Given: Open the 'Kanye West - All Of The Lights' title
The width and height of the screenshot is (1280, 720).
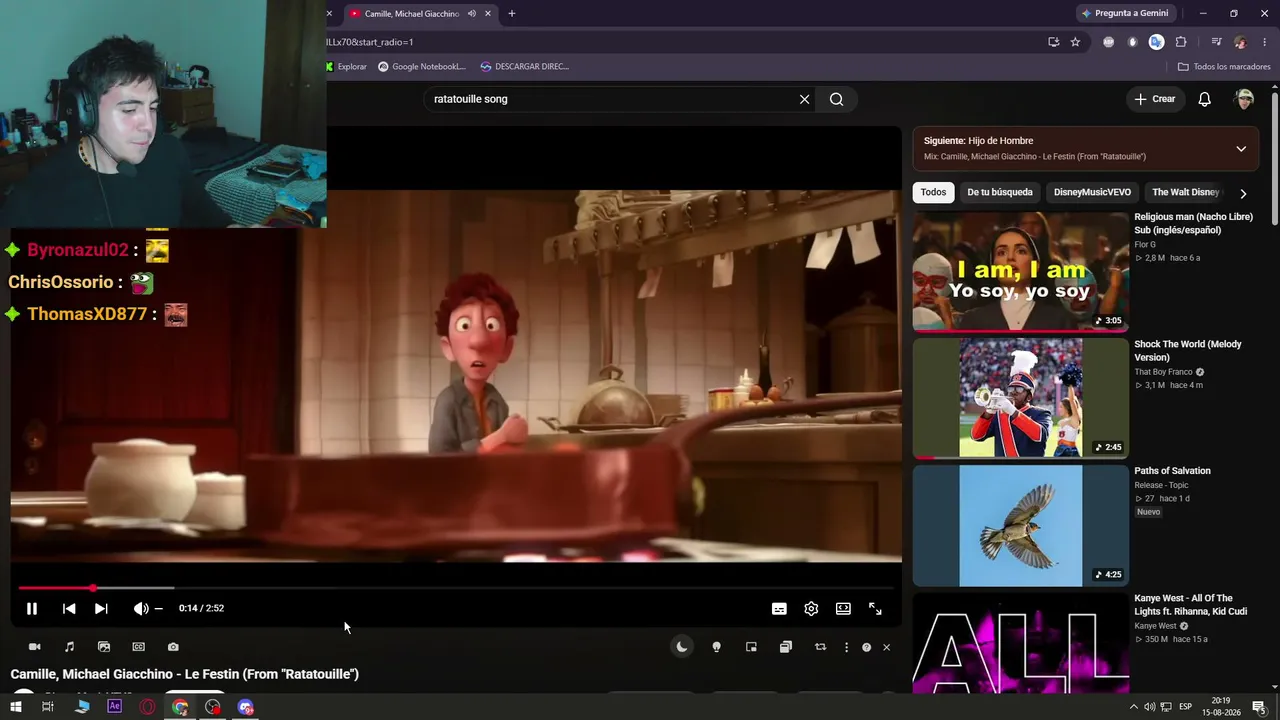Looking at the screenshot, I should click(1190, 605).
